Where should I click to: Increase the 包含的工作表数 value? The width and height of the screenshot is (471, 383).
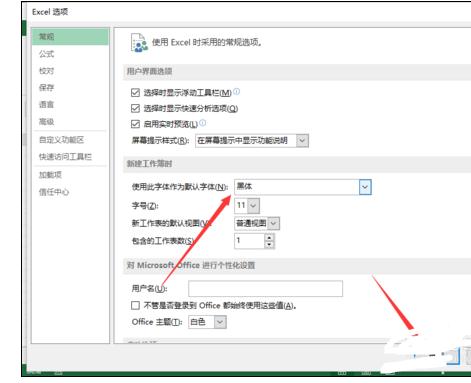coord(269,237)
